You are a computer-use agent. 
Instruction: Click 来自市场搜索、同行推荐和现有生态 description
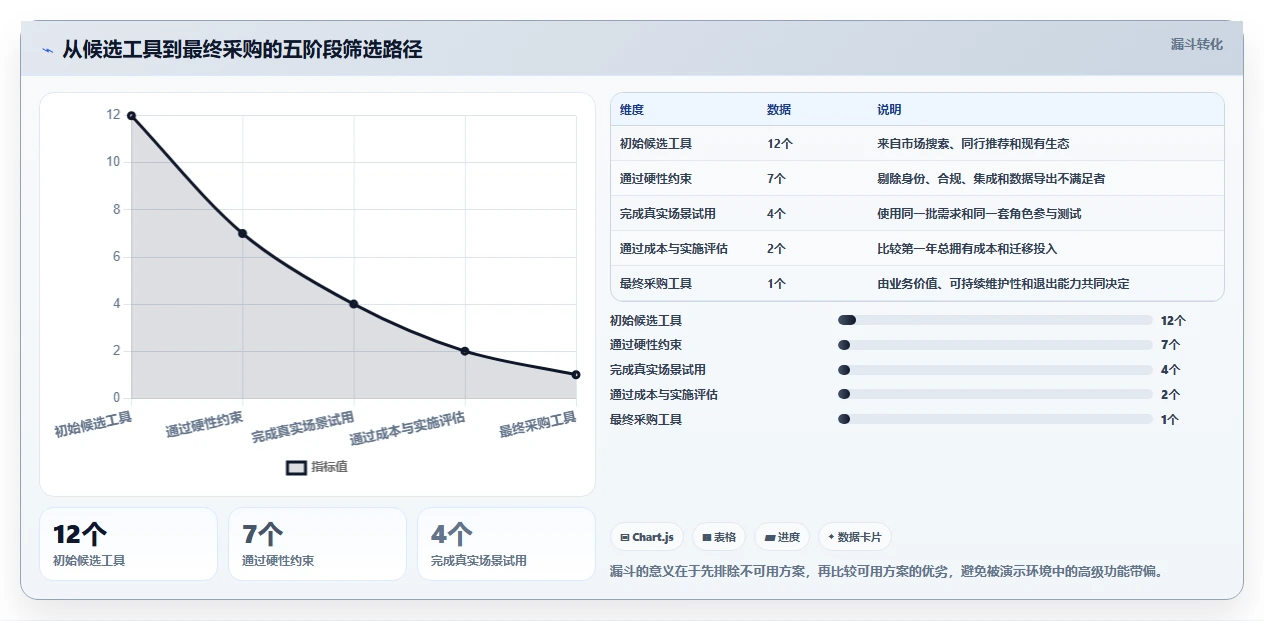click(x=973, y=144)
